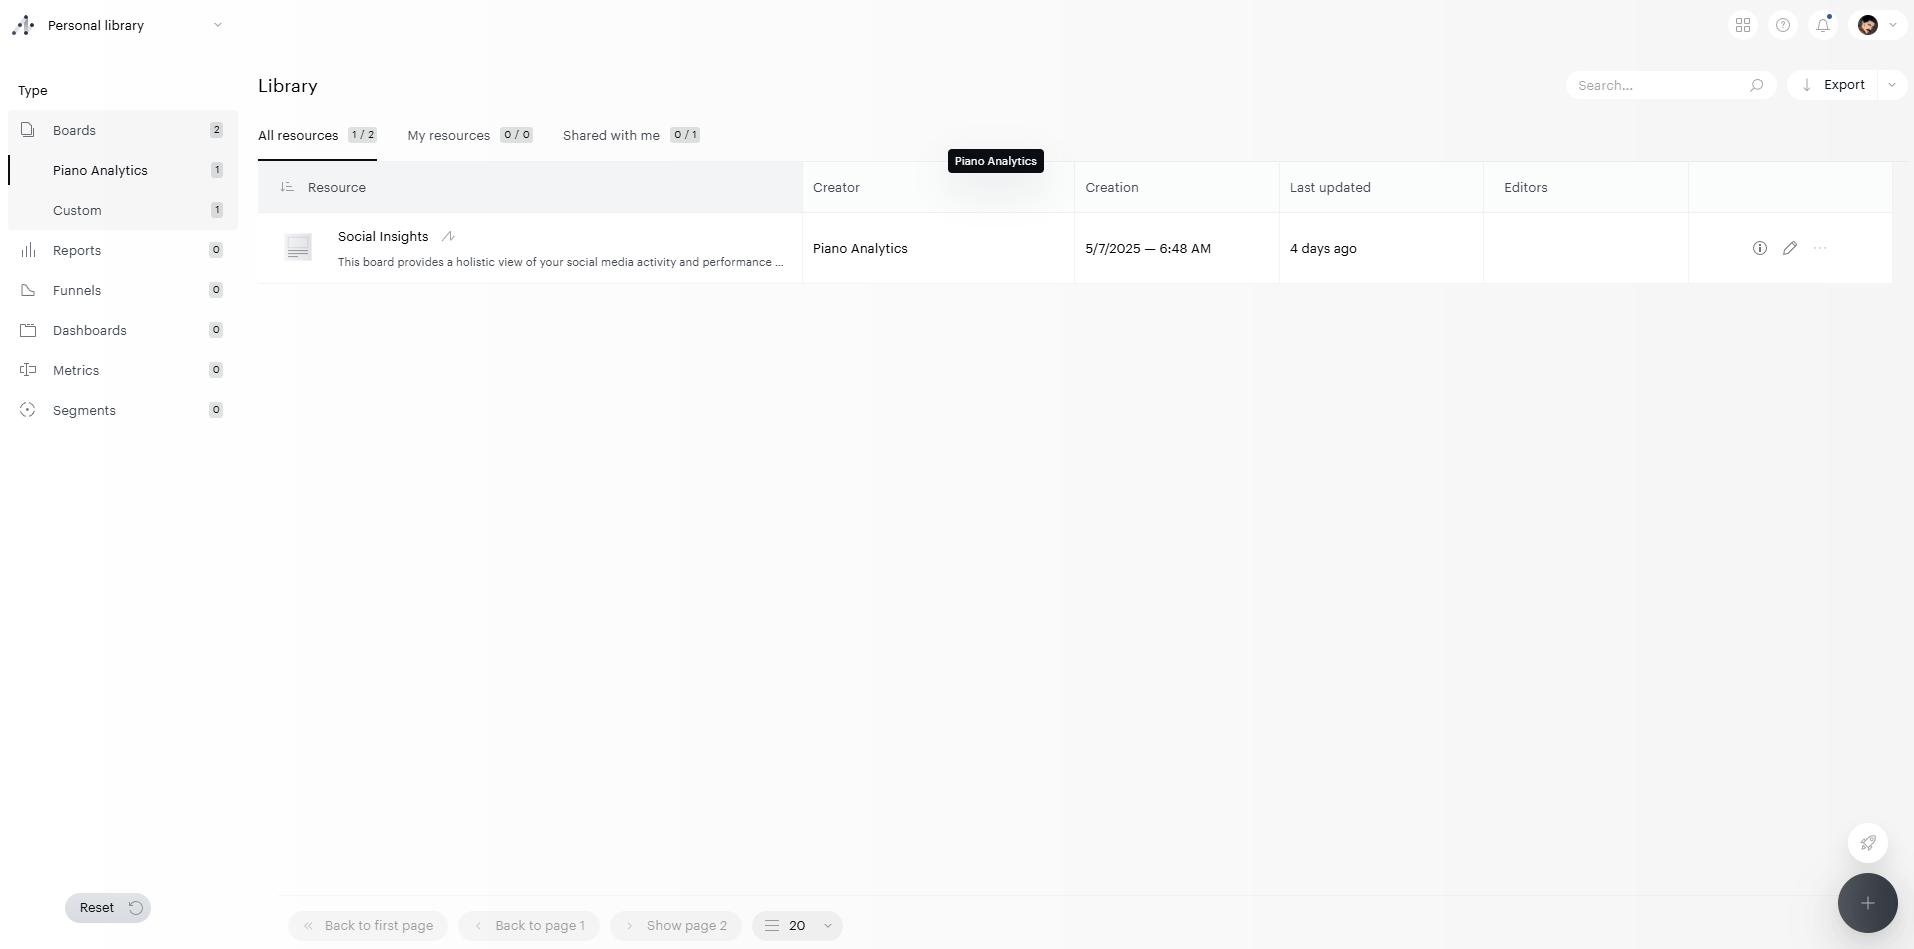Click the search magnifier icon
This screenshot has width=1914, height=949.
coord(1756,85)
